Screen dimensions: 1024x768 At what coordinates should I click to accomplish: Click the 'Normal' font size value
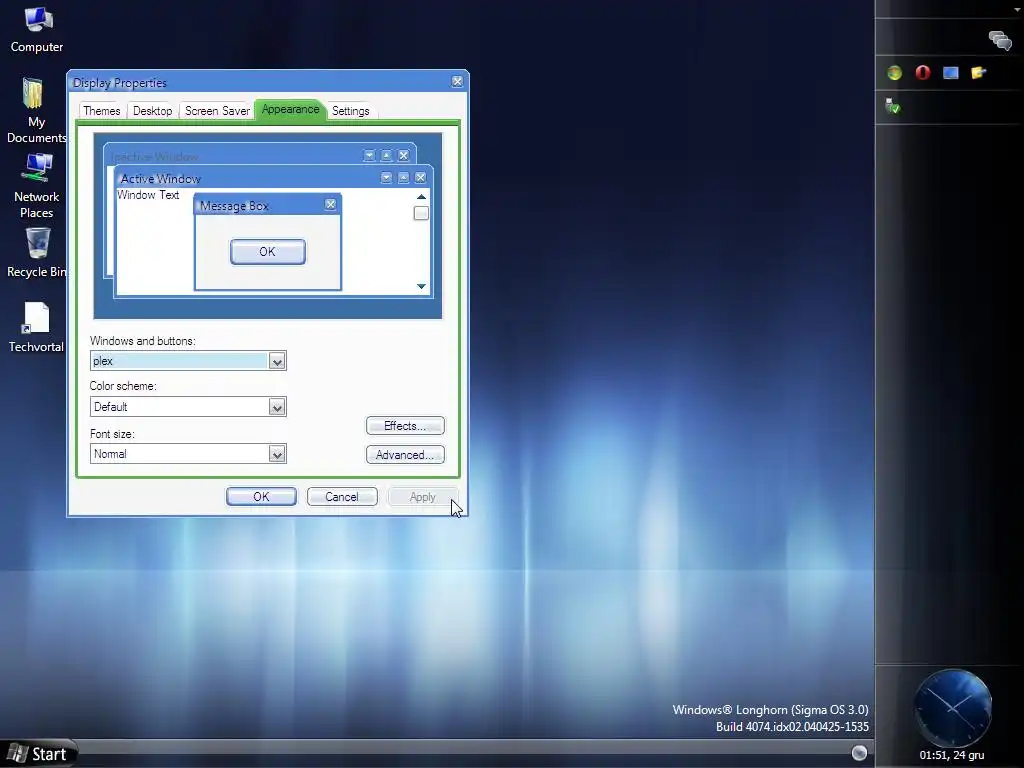pos(110,454)
